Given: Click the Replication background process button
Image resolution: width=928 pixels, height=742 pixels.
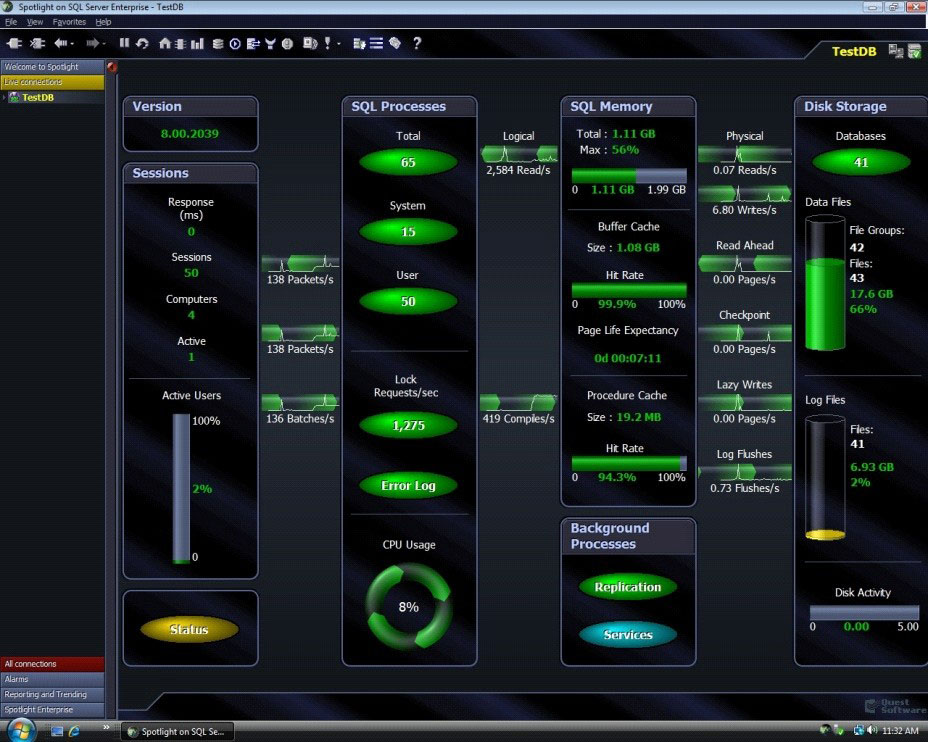Looking at the screenshot, I should point(627,587).
